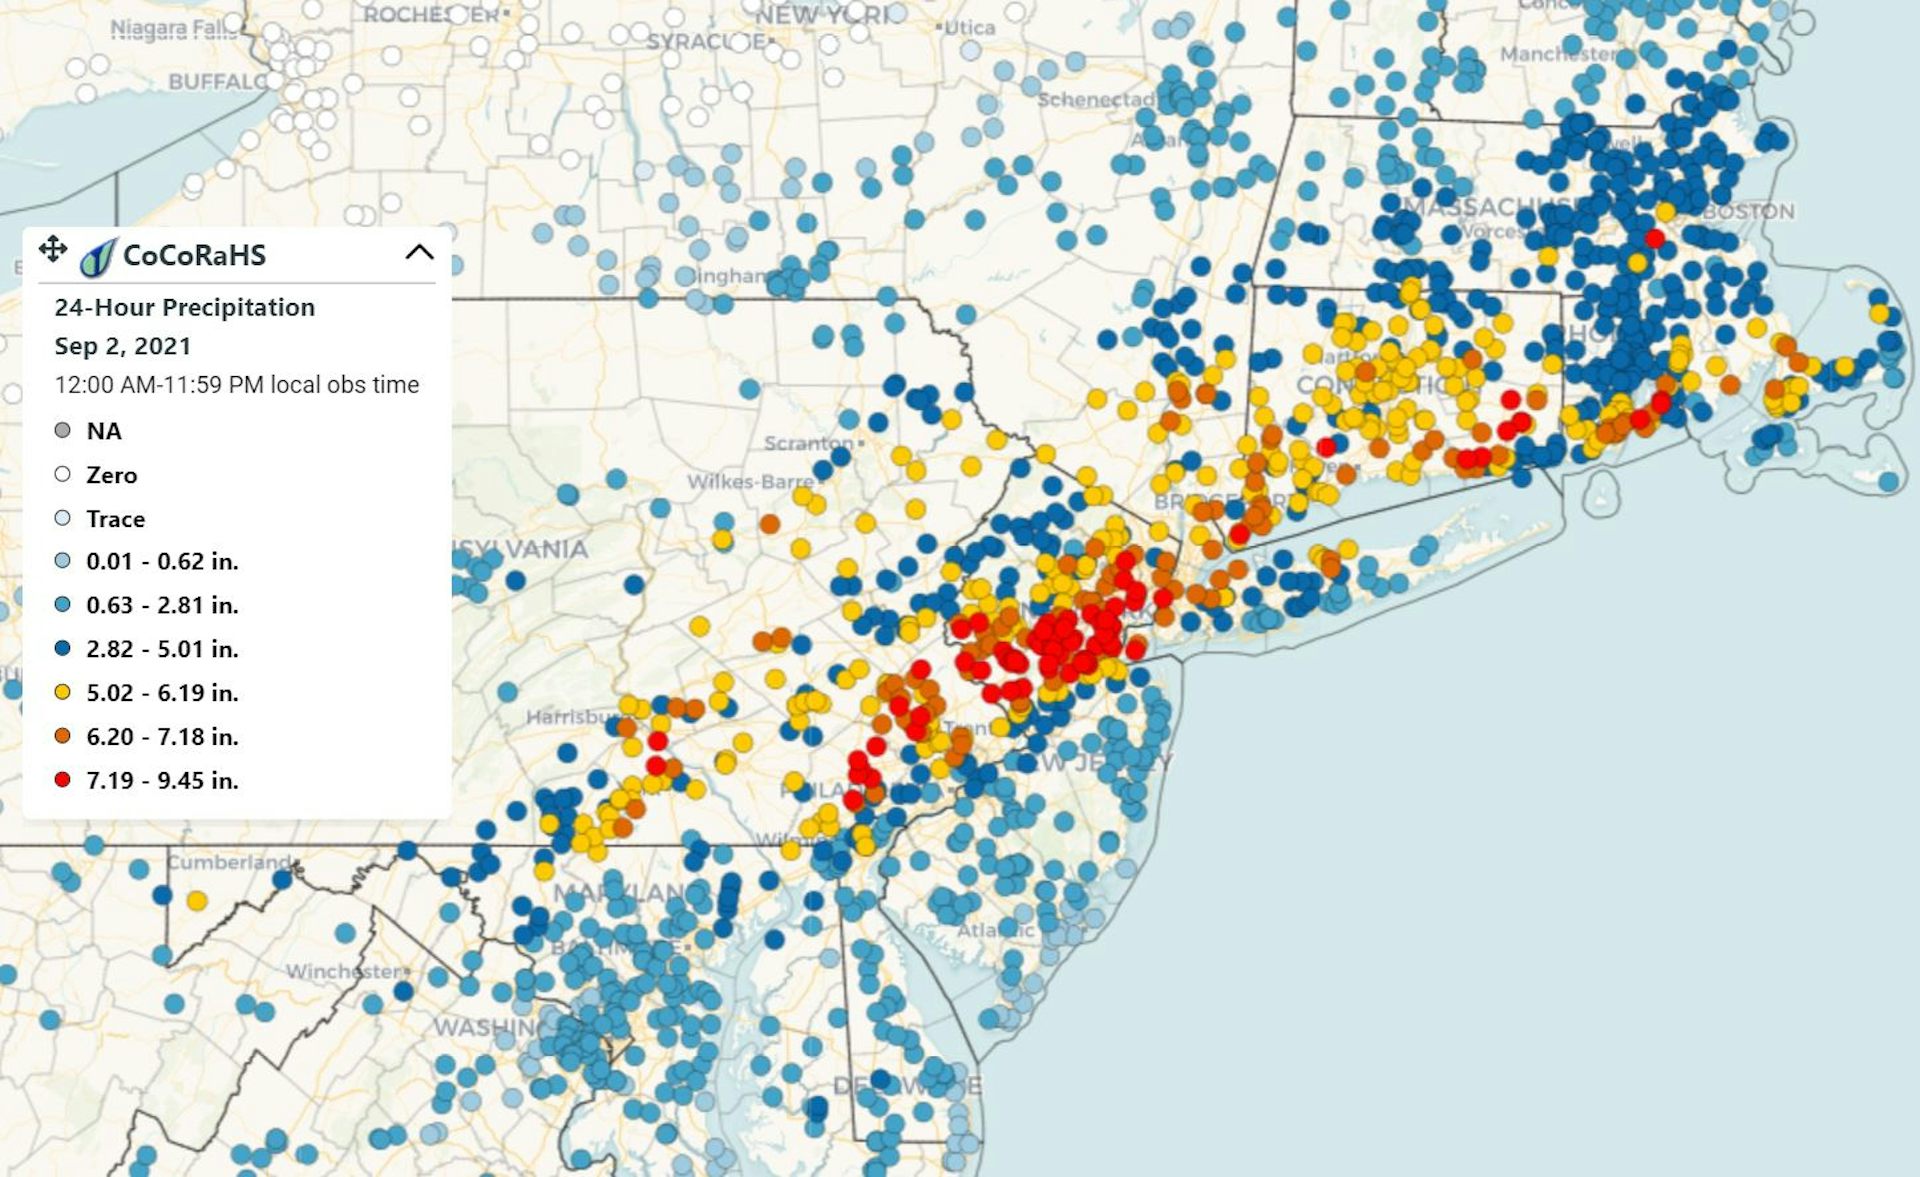
Task: Click the Scranton city label on map
Action: tap(808, 443)
